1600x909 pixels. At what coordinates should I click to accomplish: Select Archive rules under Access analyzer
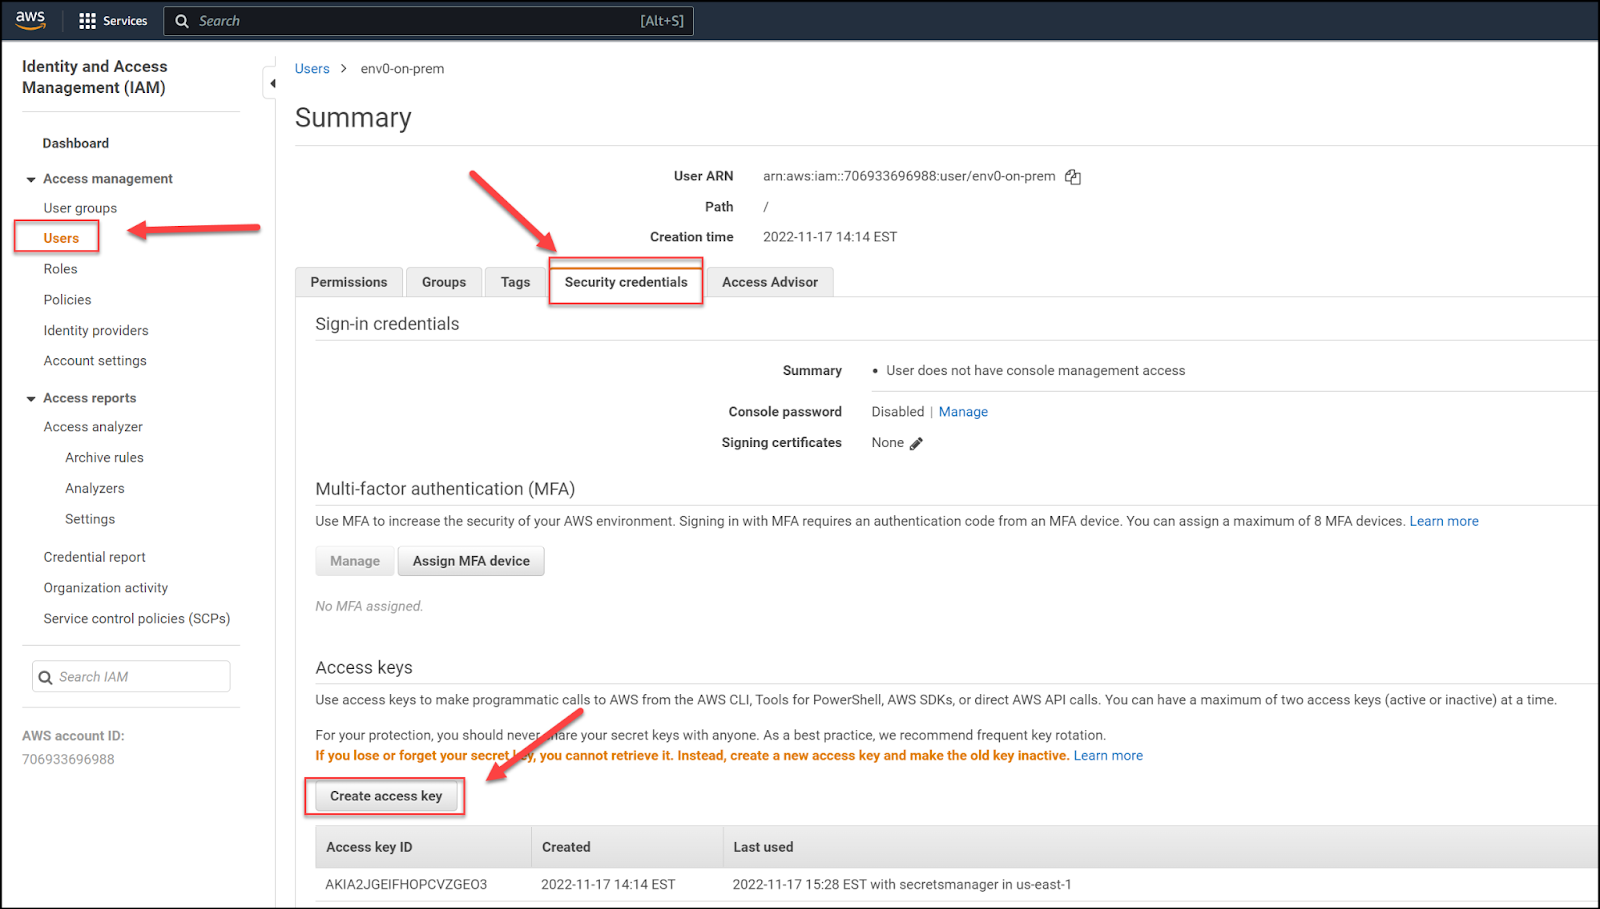coord(104,458)
